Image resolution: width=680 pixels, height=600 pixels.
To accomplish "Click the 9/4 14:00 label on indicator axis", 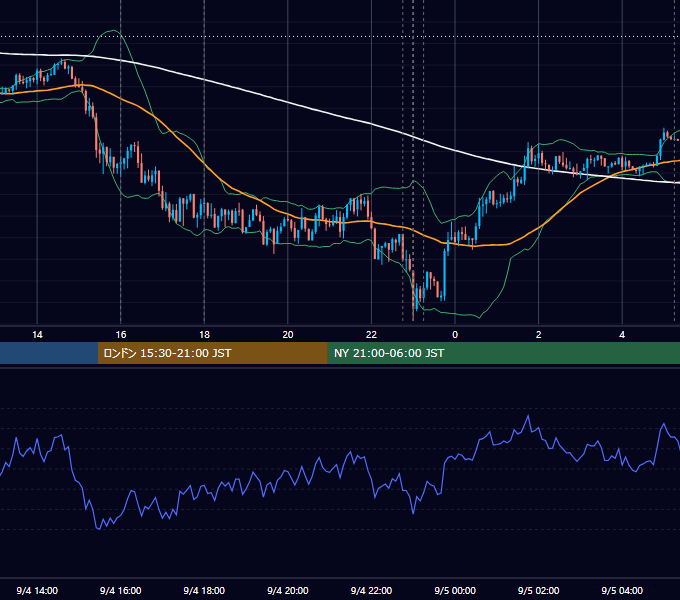I will (37, 591).
